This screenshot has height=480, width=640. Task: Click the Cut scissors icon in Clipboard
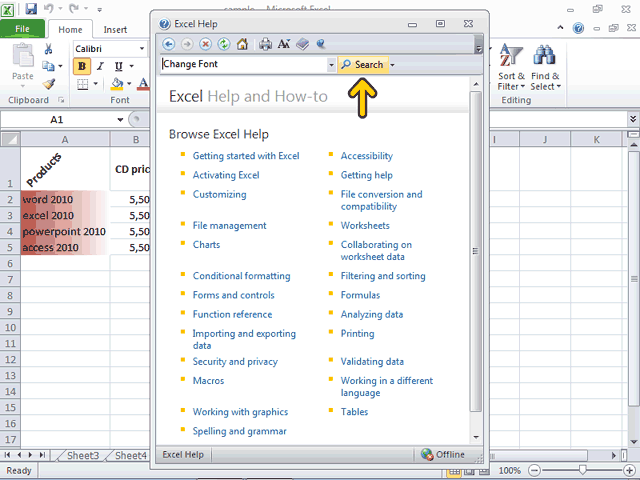49,49
